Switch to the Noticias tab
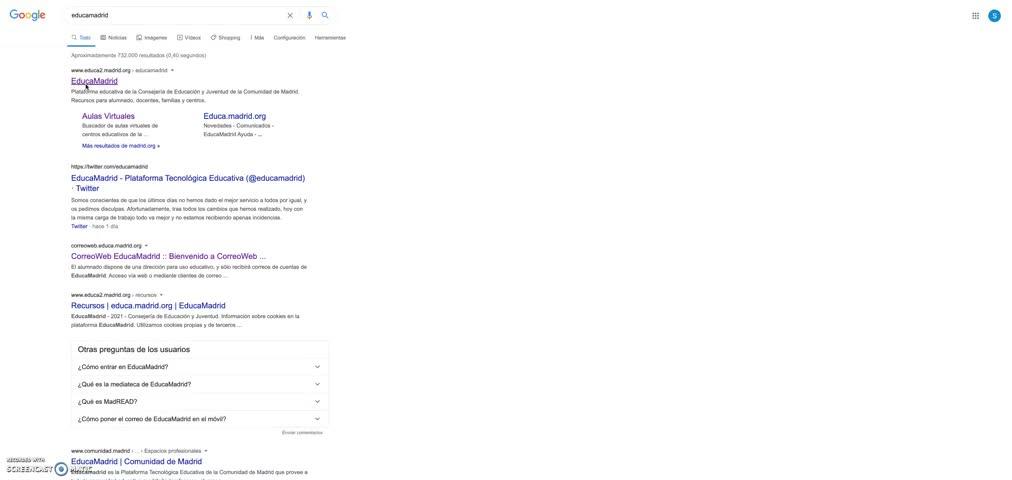Image resolution: width=1012 pixels, height=480 pixels. click(114, 38)
